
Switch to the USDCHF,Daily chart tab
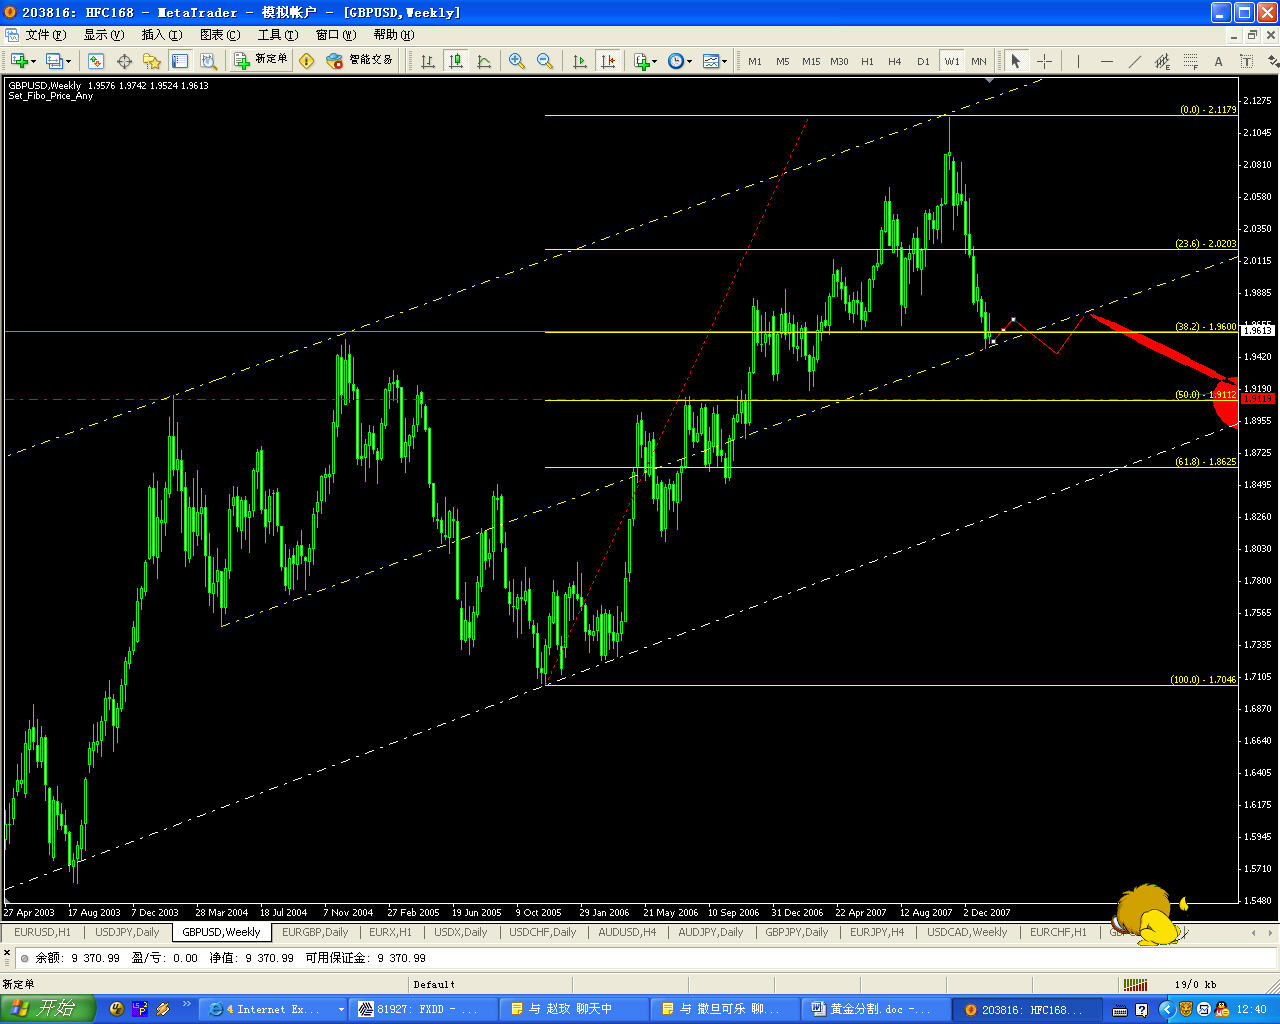[542, 932]
